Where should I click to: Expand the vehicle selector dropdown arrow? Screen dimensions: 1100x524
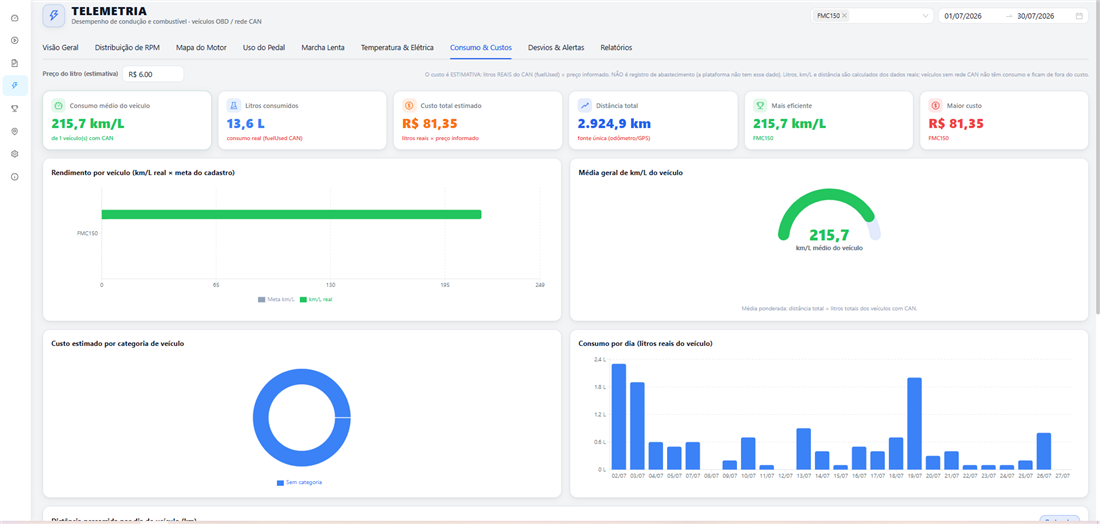pyautogui.click(x=925, y=15)
